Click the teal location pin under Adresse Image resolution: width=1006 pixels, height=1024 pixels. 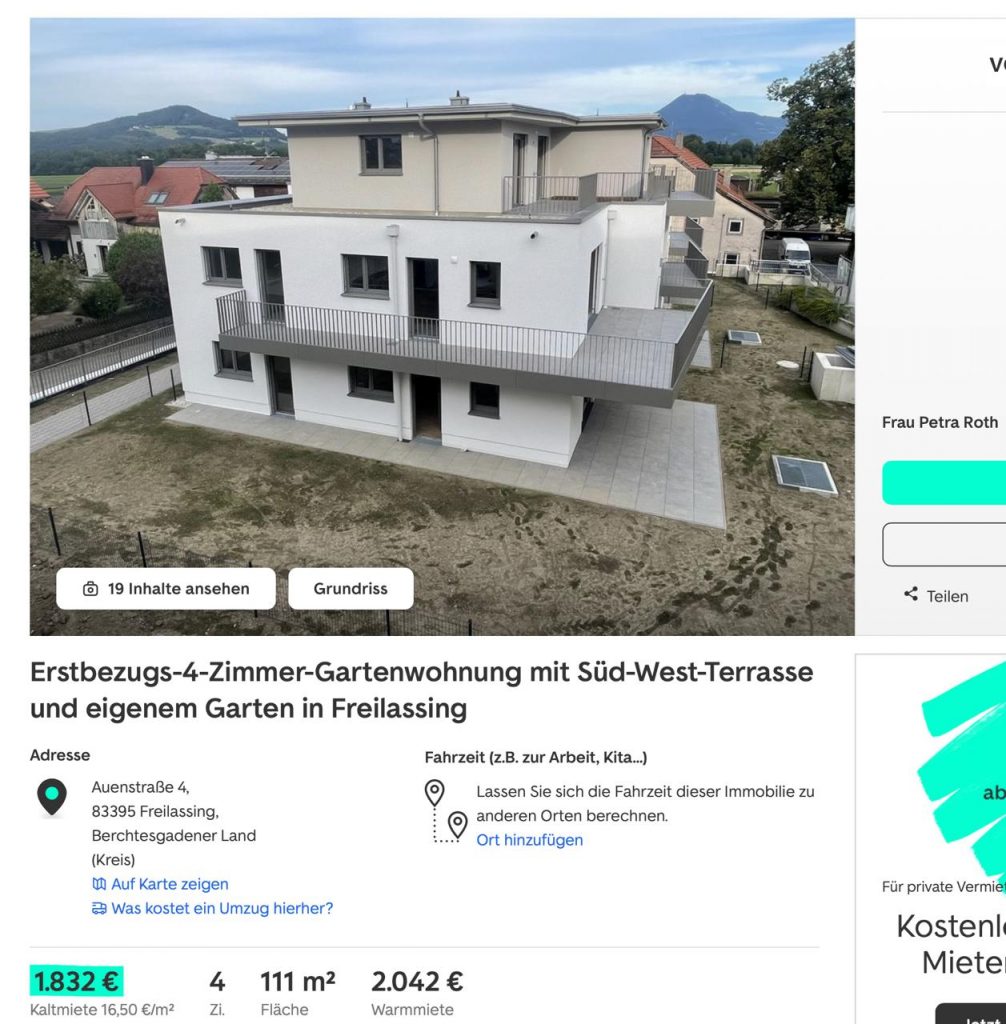pos(52,797)
